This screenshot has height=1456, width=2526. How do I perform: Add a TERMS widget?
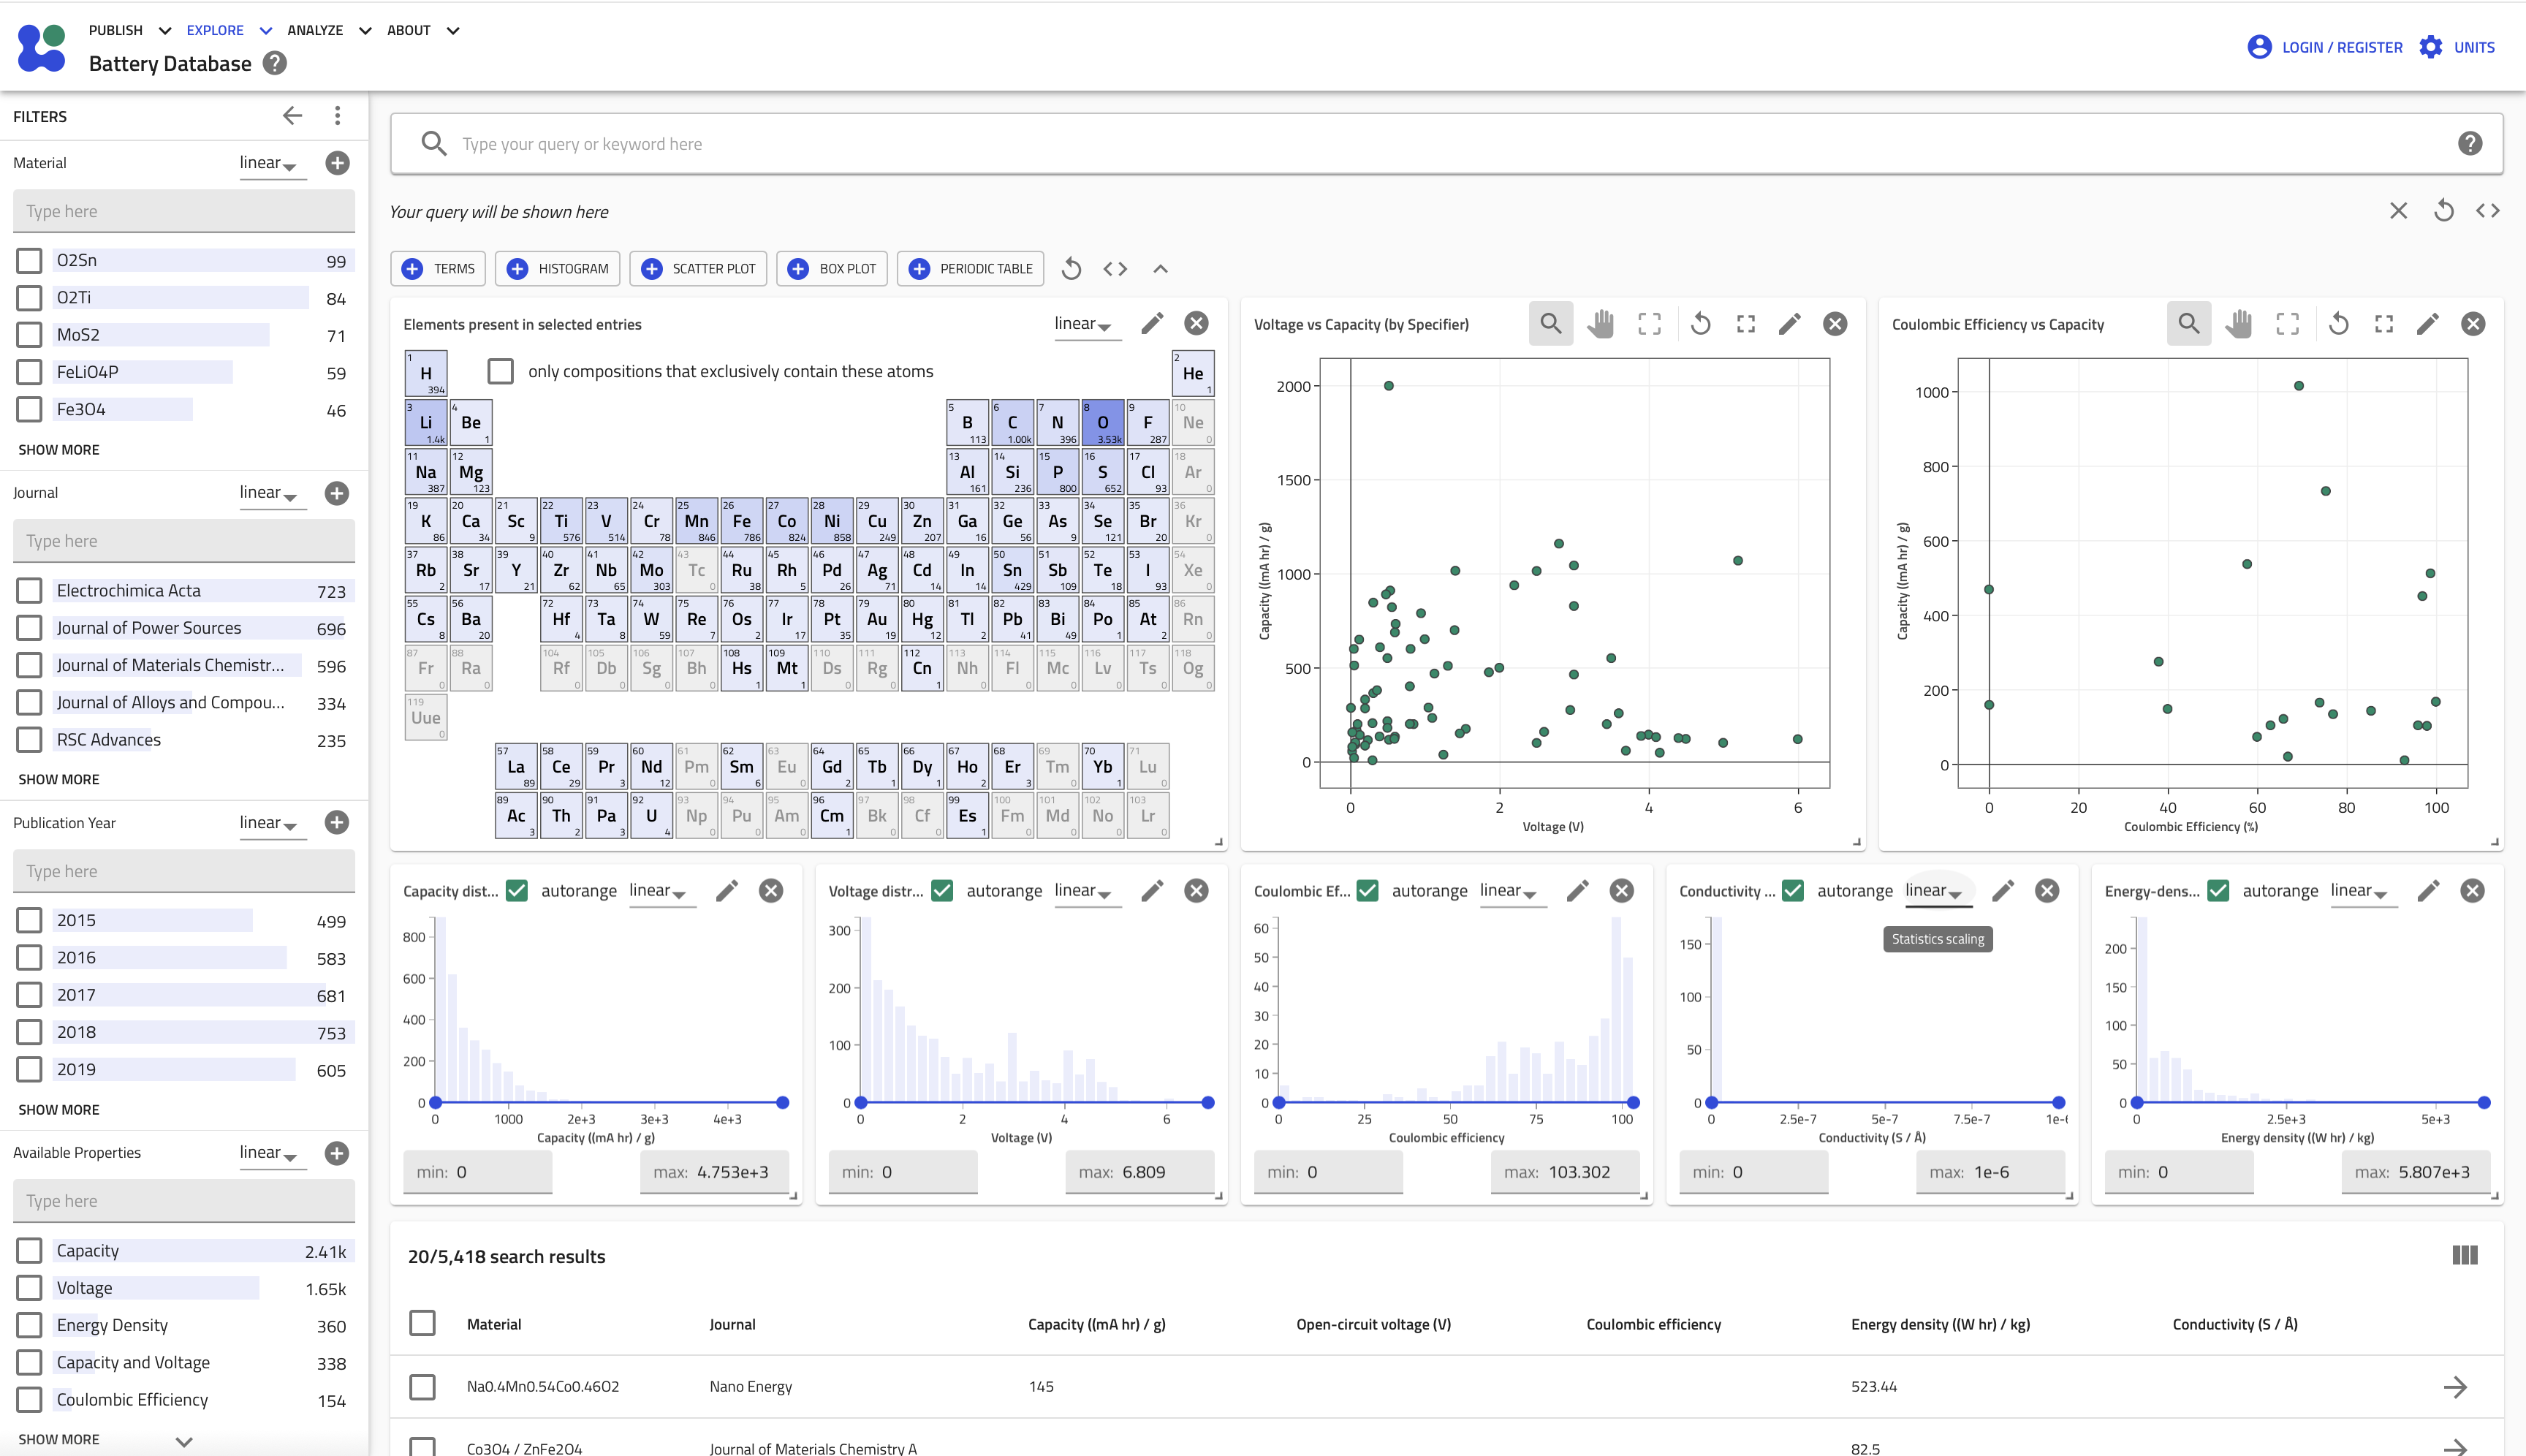click(x=438, y=269)
